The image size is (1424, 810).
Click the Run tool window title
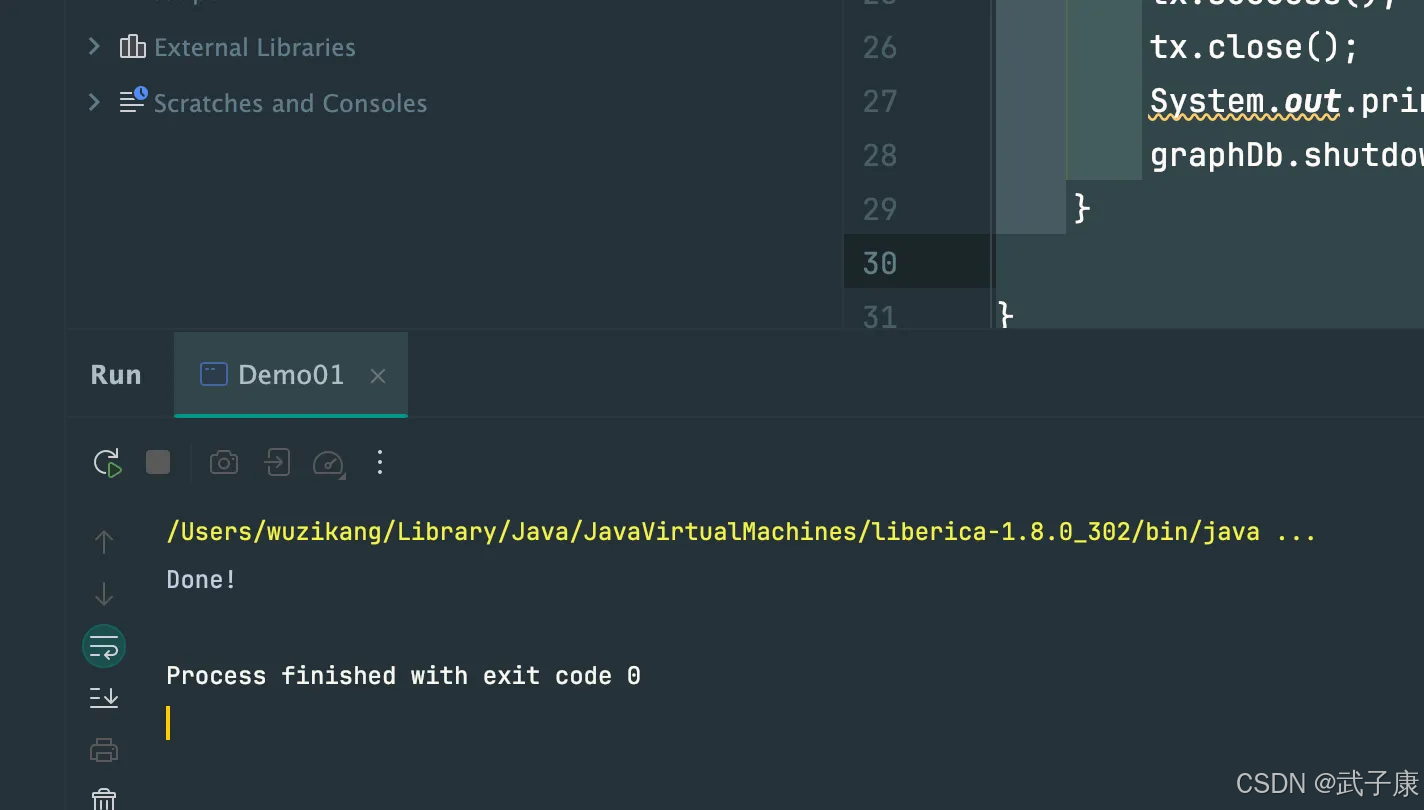(x=116, y=375)
